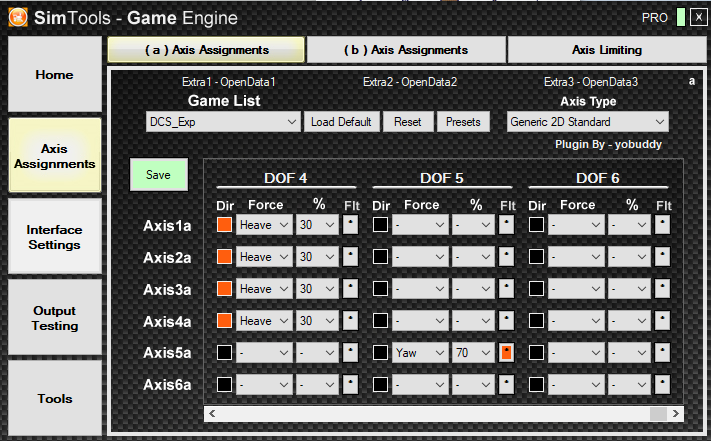The image size is (711, 441).
Task: Switch to Axis Limiting tab
Action: pyautogui.click(x=607, y=49)
